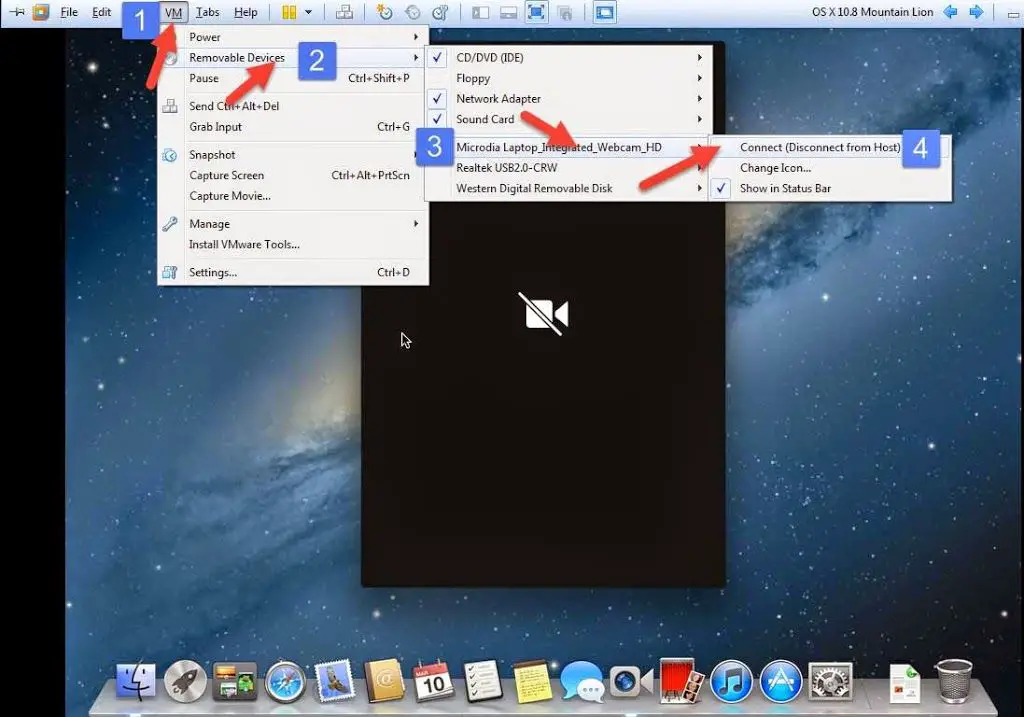Open Launchpad rocket icon in the Dock

click(185, 681)
